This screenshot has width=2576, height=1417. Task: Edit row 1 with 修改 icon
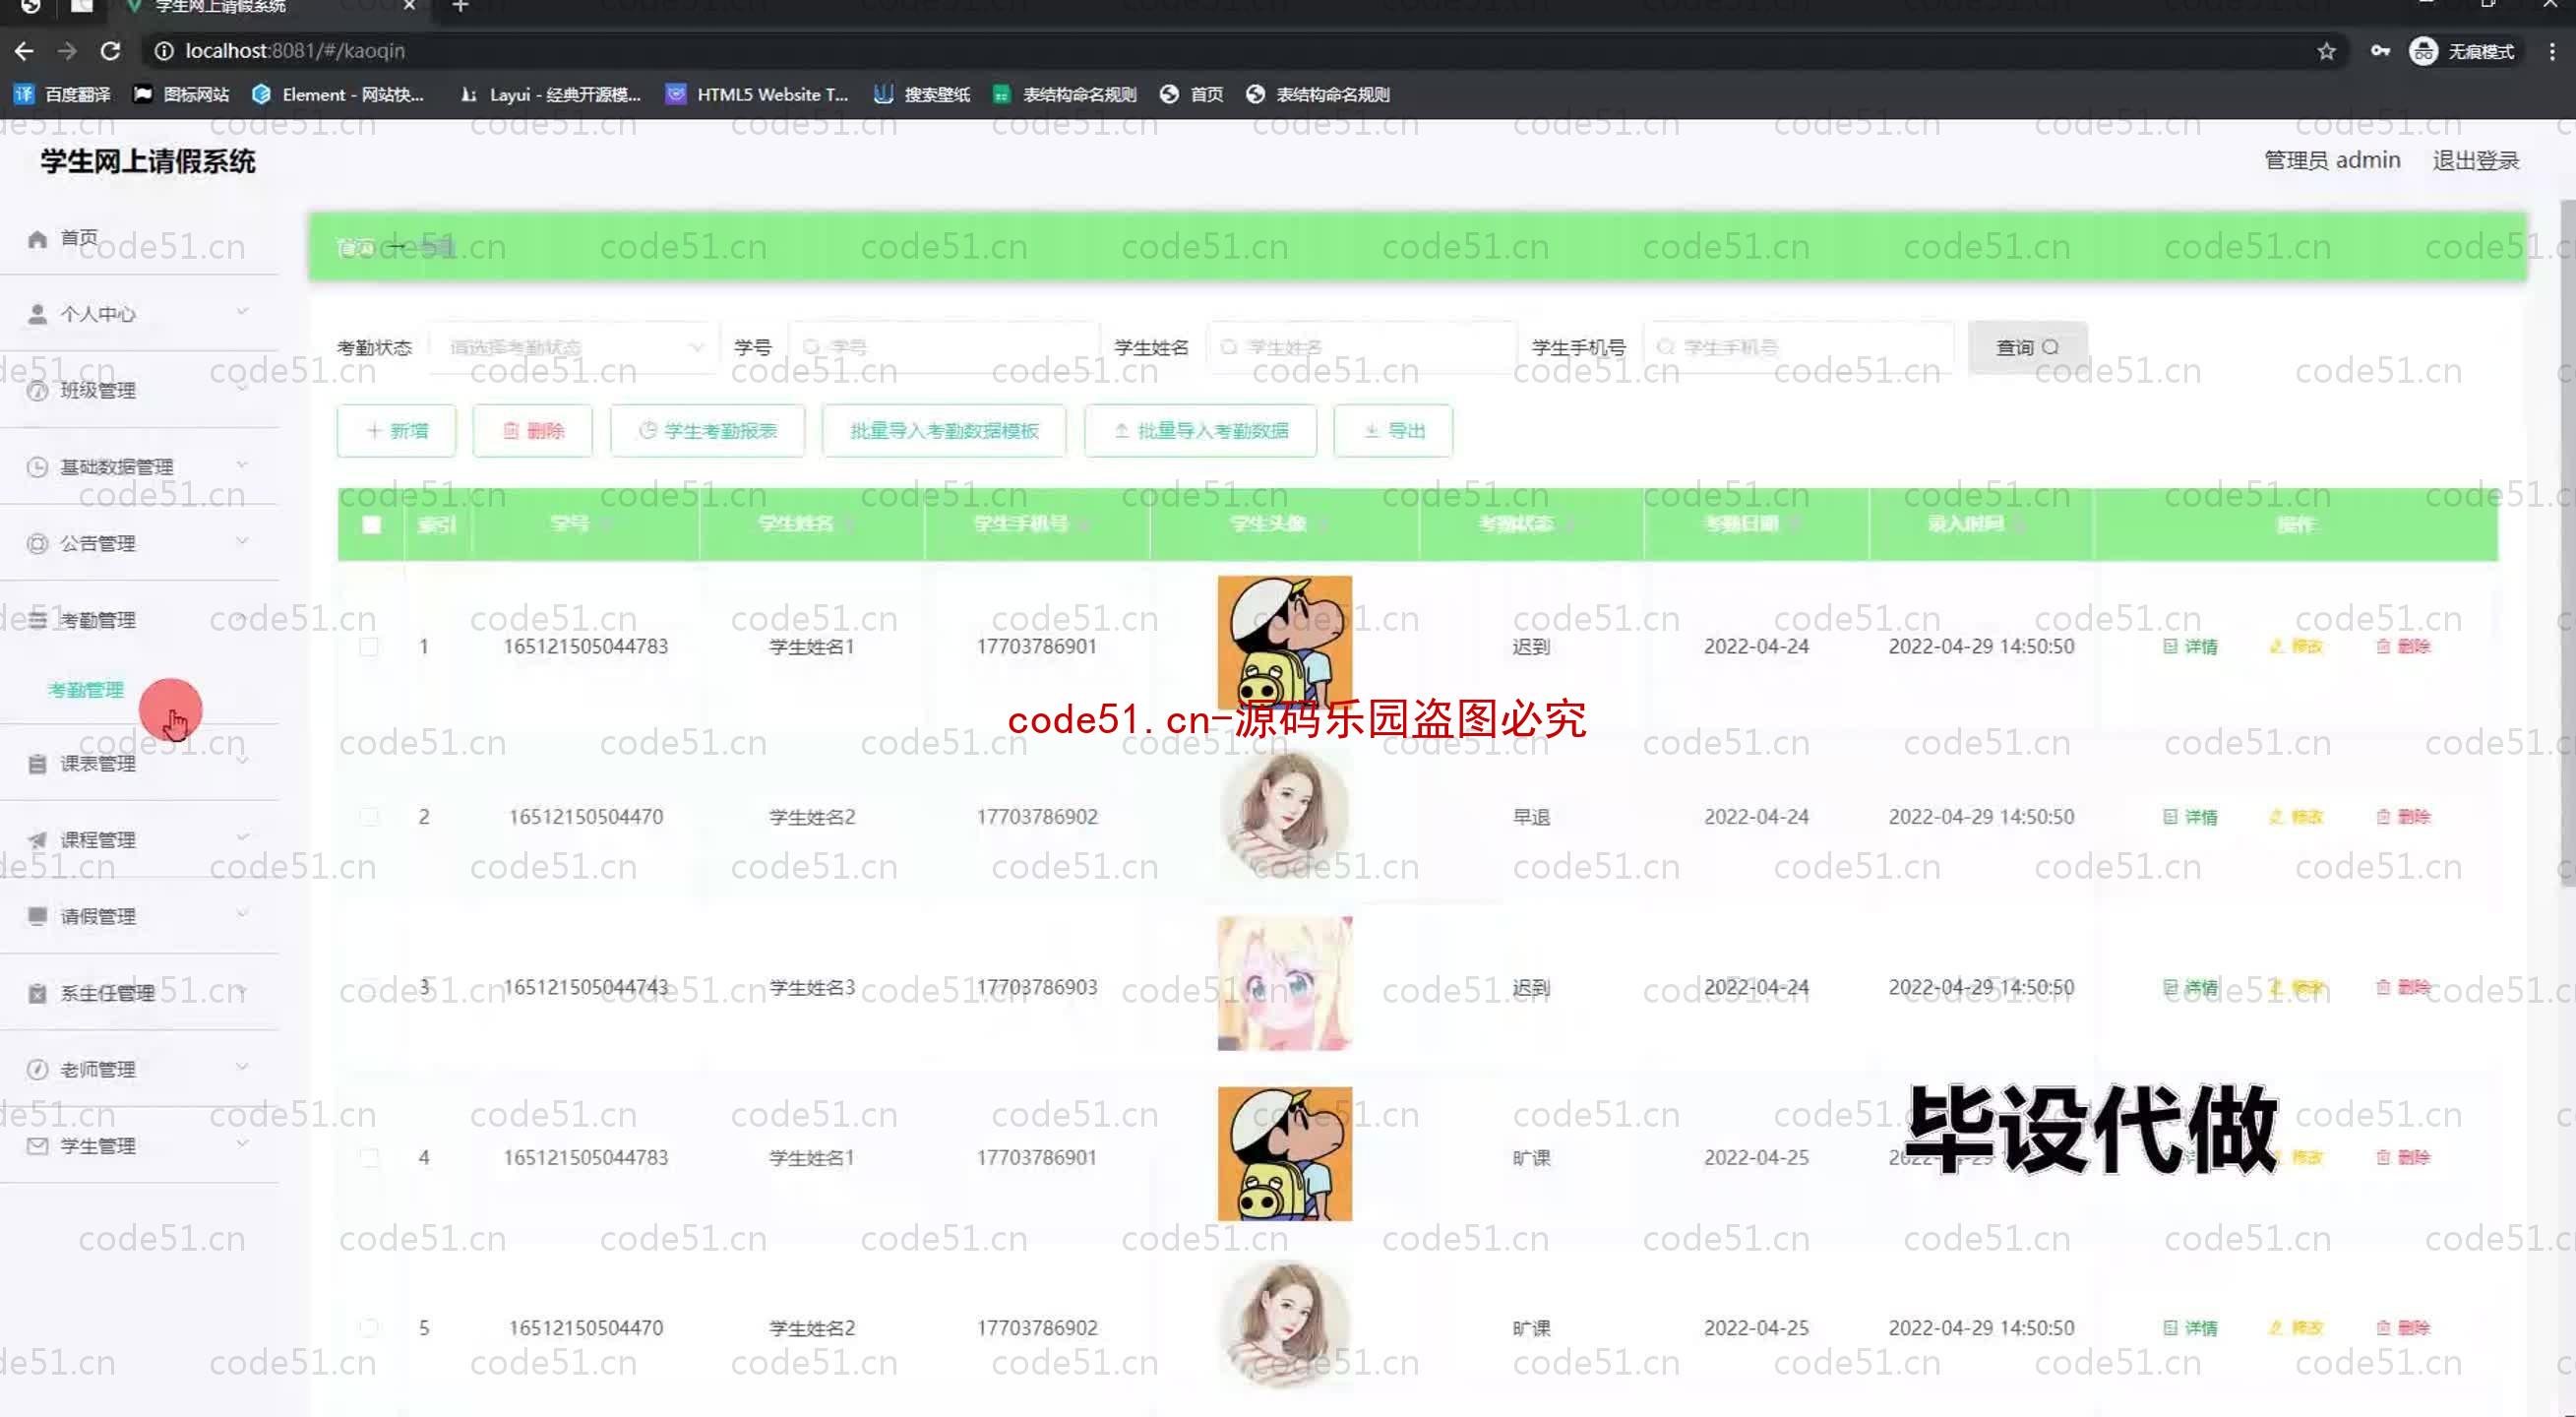pyautogui.click(x=2296, y=646)
